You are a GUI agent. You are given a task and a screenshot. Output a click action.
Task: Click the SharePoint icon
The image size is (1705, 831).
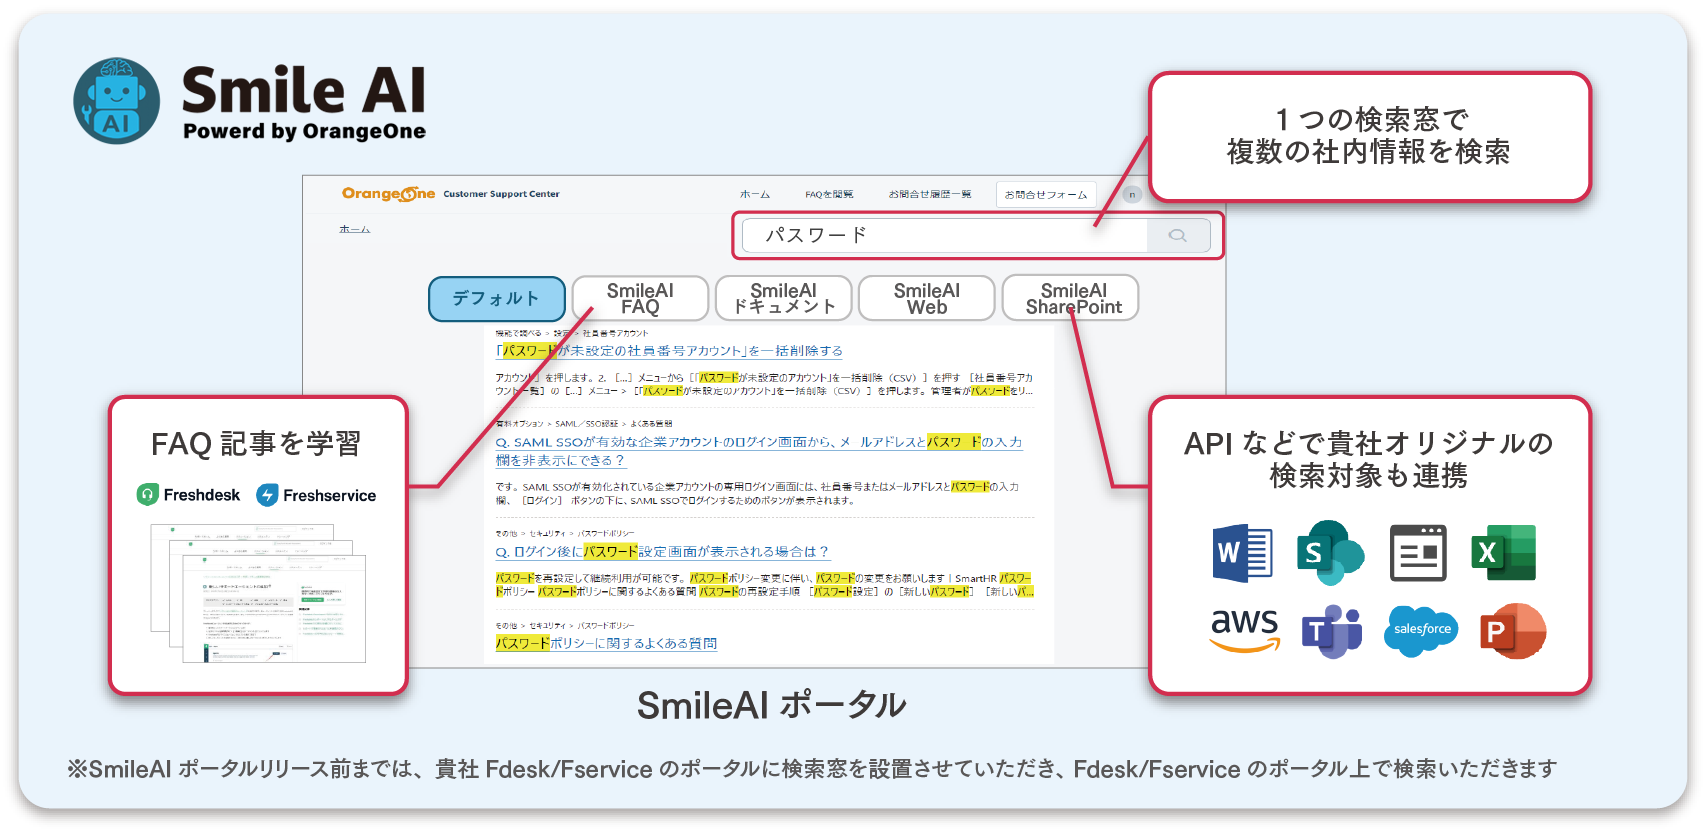coord(1329,552)
